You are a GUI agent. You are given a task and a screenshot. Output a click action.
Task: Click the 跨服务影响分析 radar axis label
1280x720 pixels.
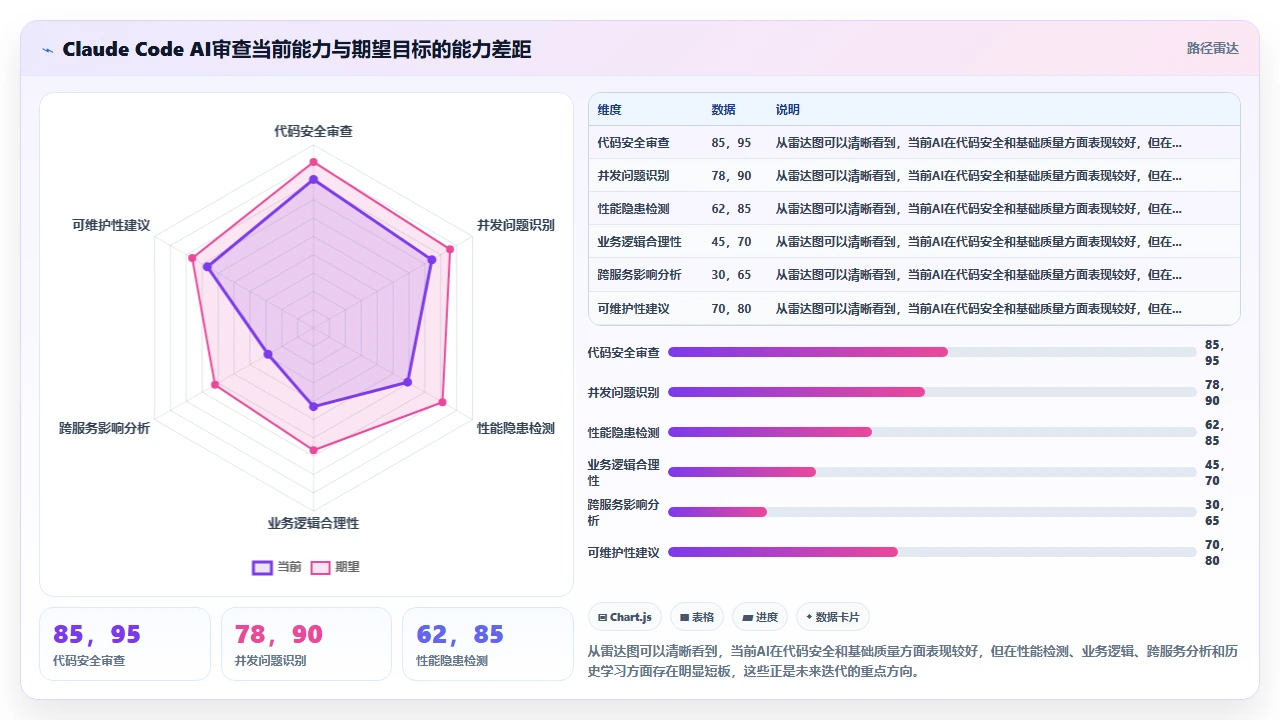coord(105,428)
